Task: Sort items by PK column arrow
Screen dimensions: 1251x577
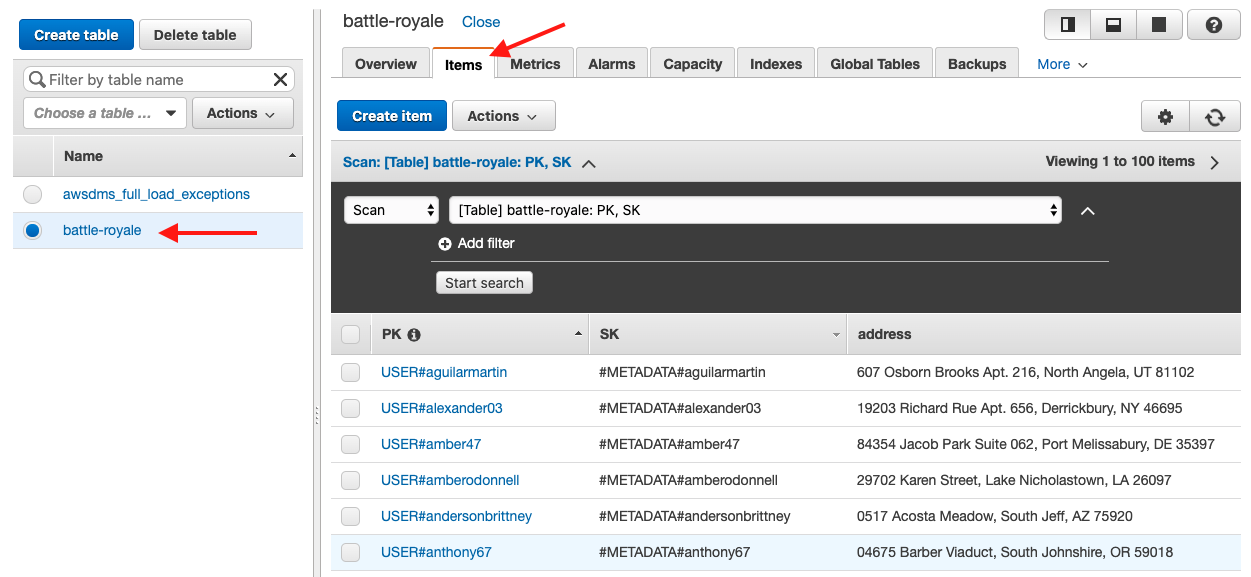Action: tap(578, 333)
